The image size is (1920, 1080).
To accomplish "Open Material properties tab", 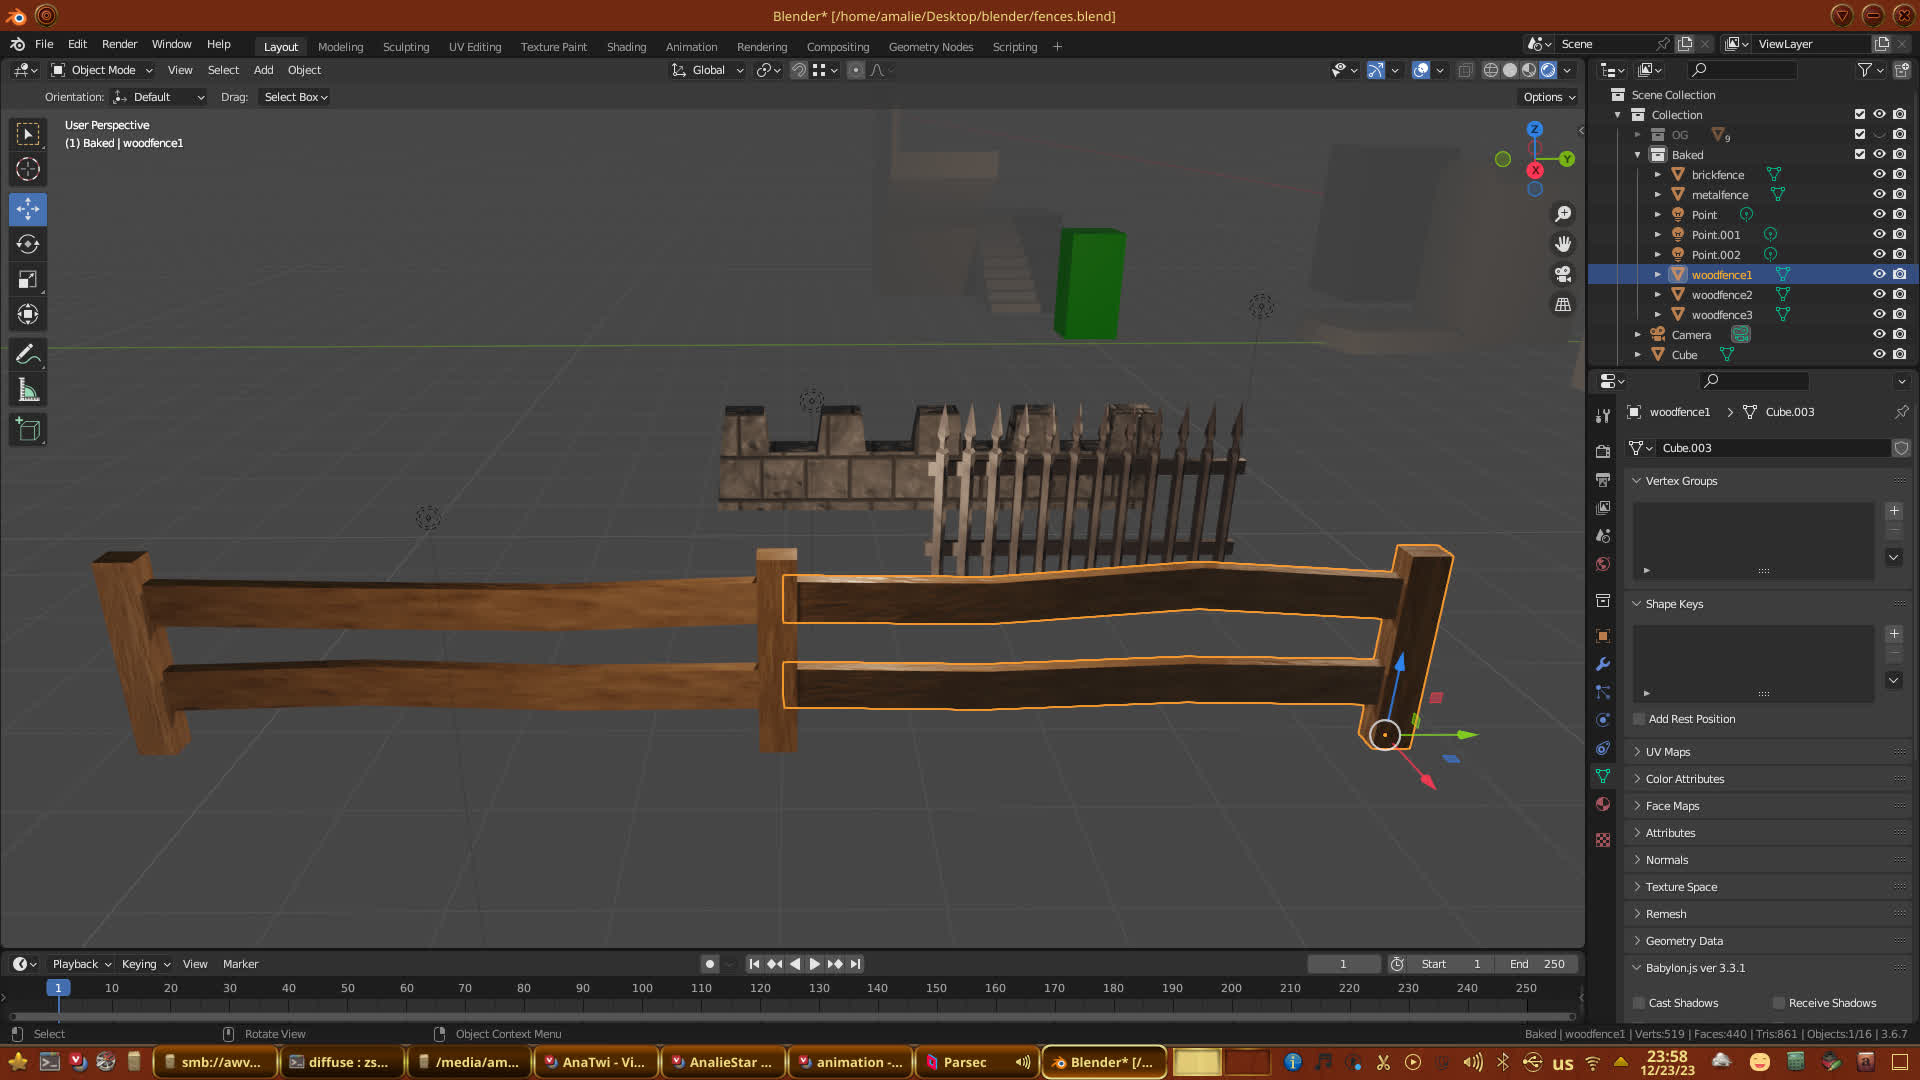I will [x=1603, y=804].
